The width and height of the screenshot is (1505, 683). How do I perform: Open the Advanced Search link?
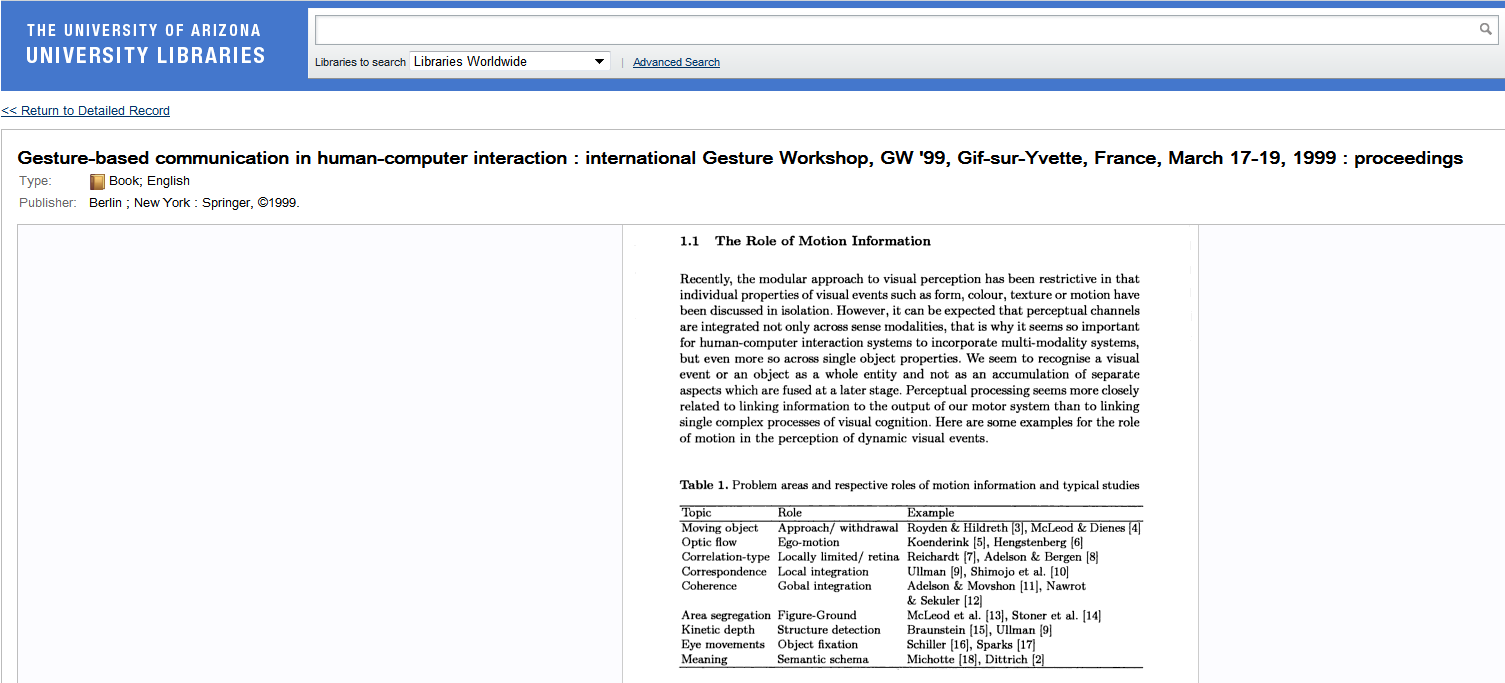[676, 62]
